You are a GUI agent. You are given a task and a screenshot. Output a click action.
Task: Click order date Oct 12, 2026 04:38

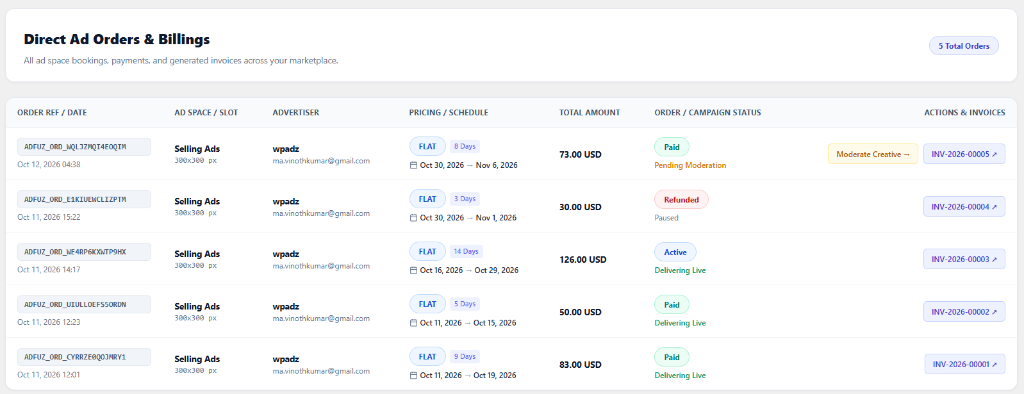click(x=49, y=165)
